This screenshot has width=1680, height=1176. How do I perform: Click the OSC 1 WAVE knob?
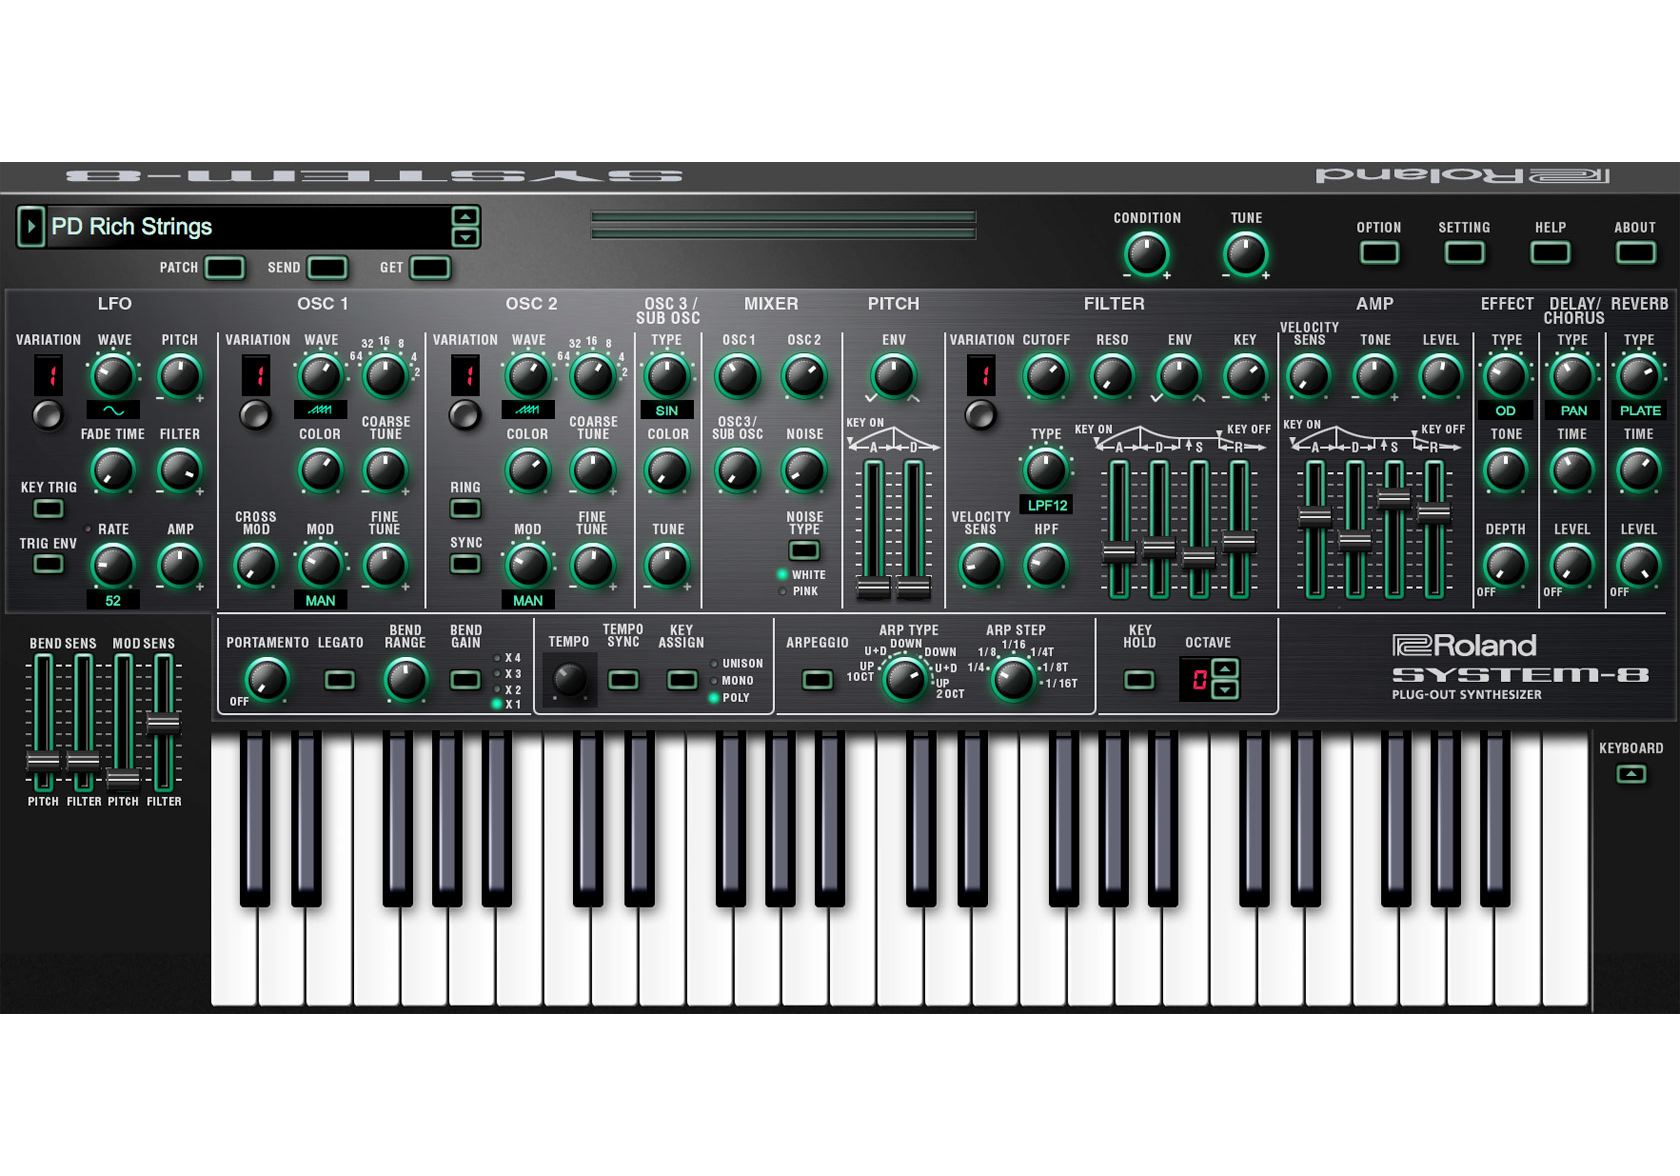320,376
